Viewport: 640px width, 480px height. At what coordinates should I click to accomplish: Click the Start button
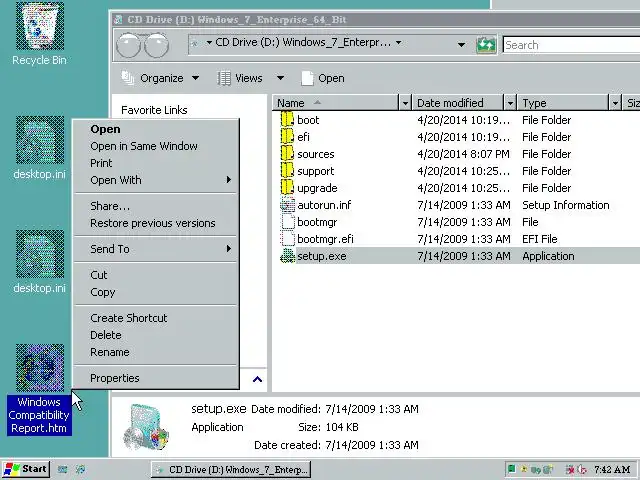click(26, 469)
